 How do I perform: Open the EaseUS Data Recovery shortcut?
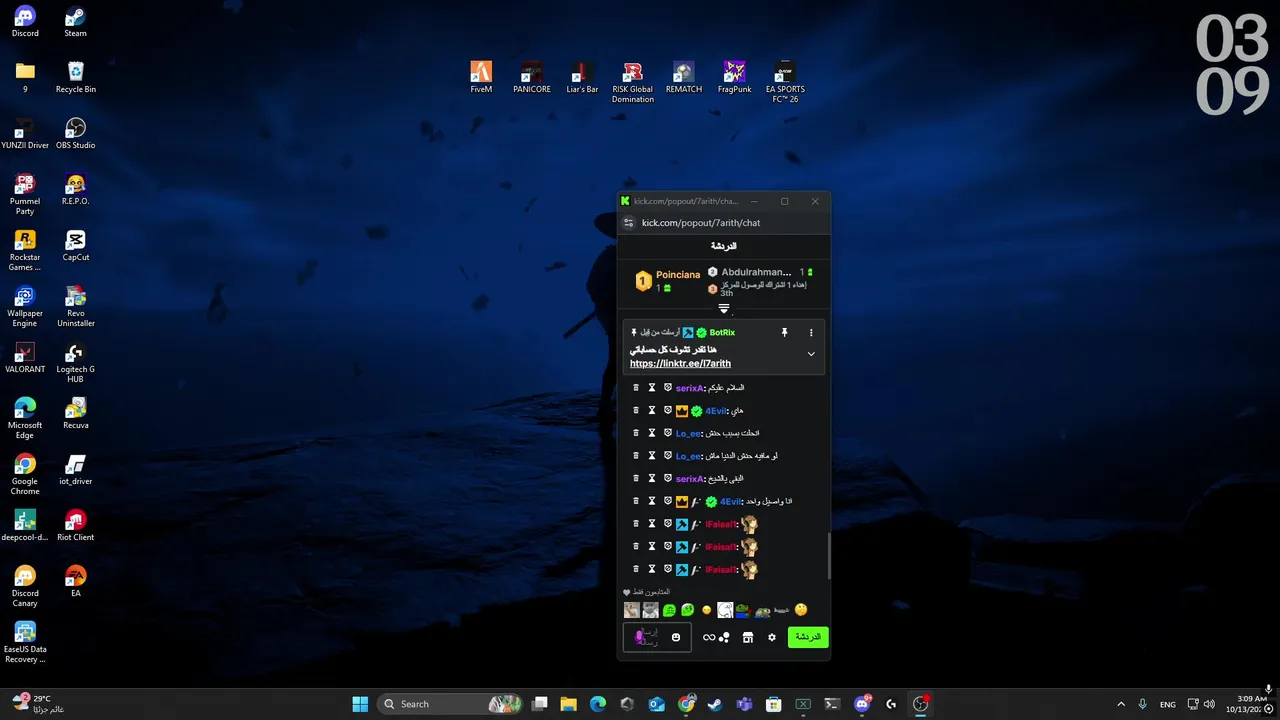click(25, 643)
